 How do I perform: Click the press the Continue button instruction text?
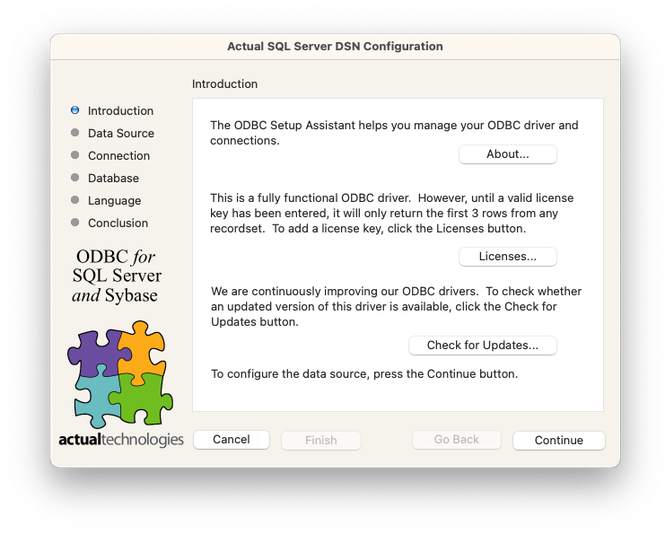pos(364,374)
